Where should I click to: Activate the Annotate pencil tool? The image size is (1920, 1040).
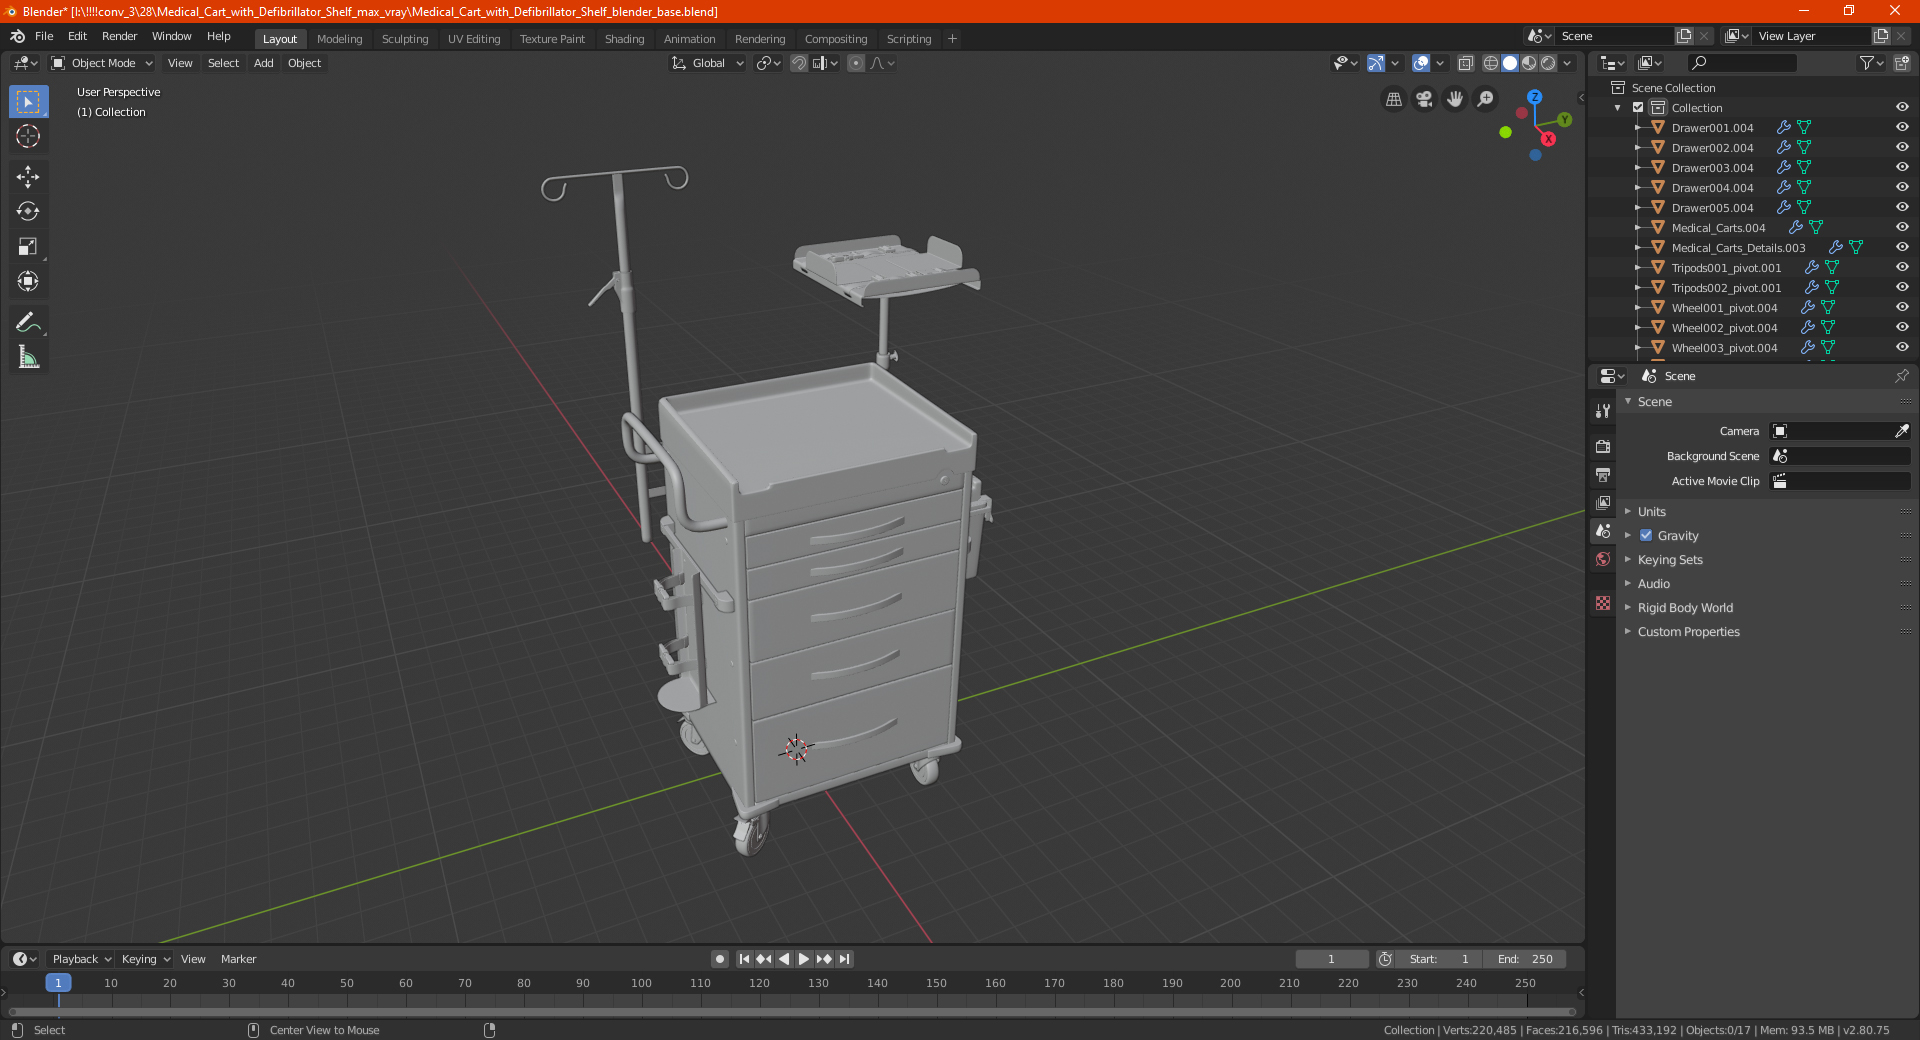(28, 322)
